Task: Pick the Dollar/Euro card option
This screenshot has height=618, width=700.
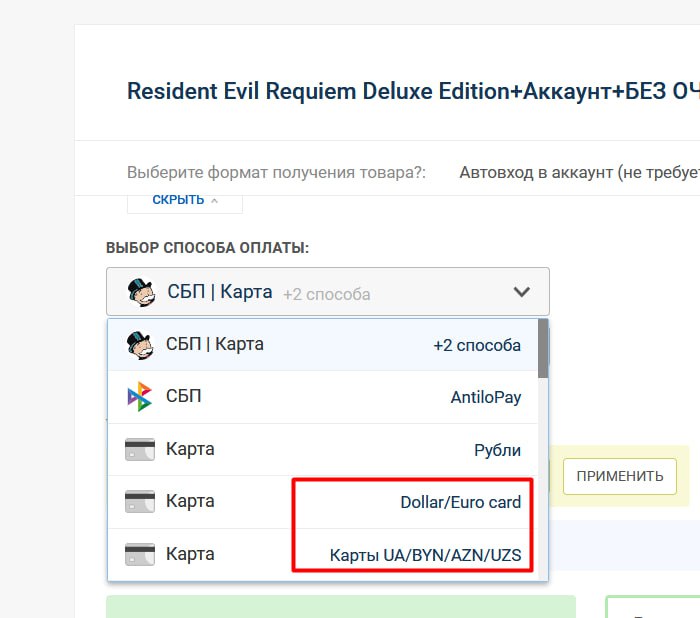Action: tap(322, 502)
